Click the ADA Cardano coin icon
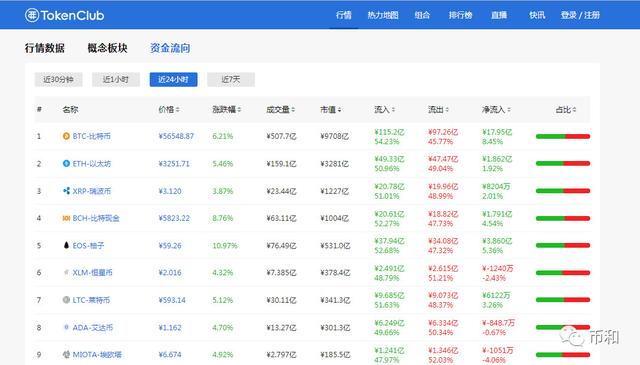Screen dimensions: 640x365 coord(66,327)
